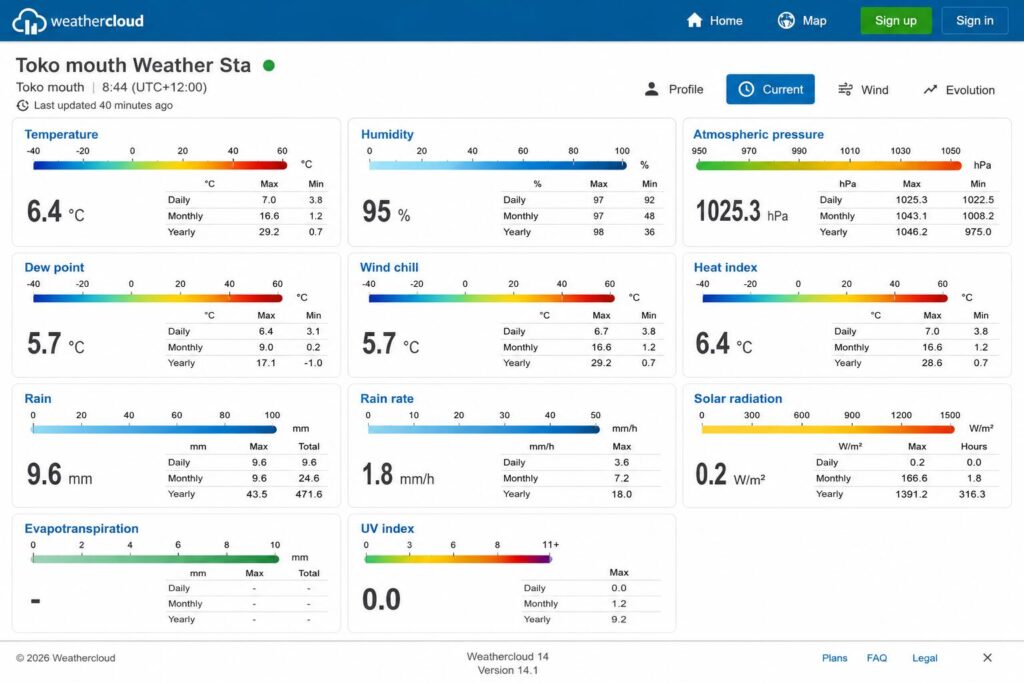Viewport: 1024px width, 683px height.
Task: Click the Temperature color scale bar
Action: [x=160, y=165]
